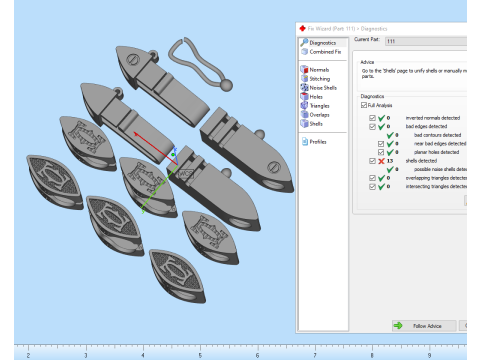Select the Holes page in sidebar
The width and height of the screenshot is (480, 360).
pyautogui.click(x=312, y=97)
